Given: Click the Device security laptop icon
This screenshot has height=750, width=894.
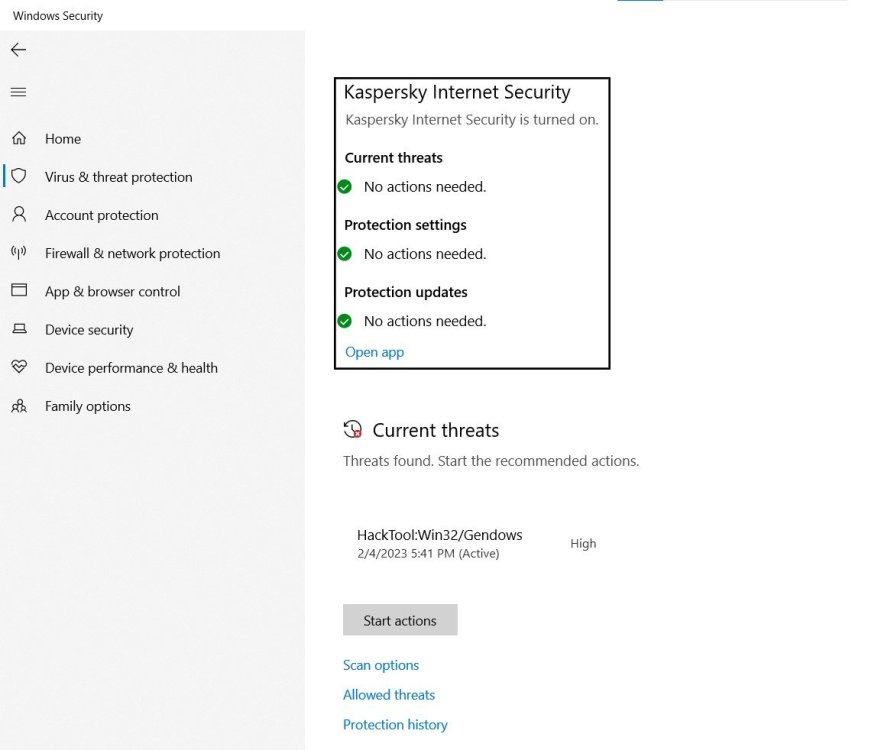Looking at the screenshot, I should (18, 329).
